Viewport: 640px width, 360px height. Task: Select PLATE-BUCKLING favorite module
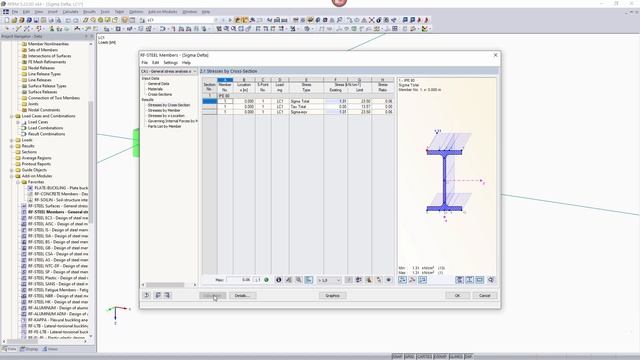point(58,188)
